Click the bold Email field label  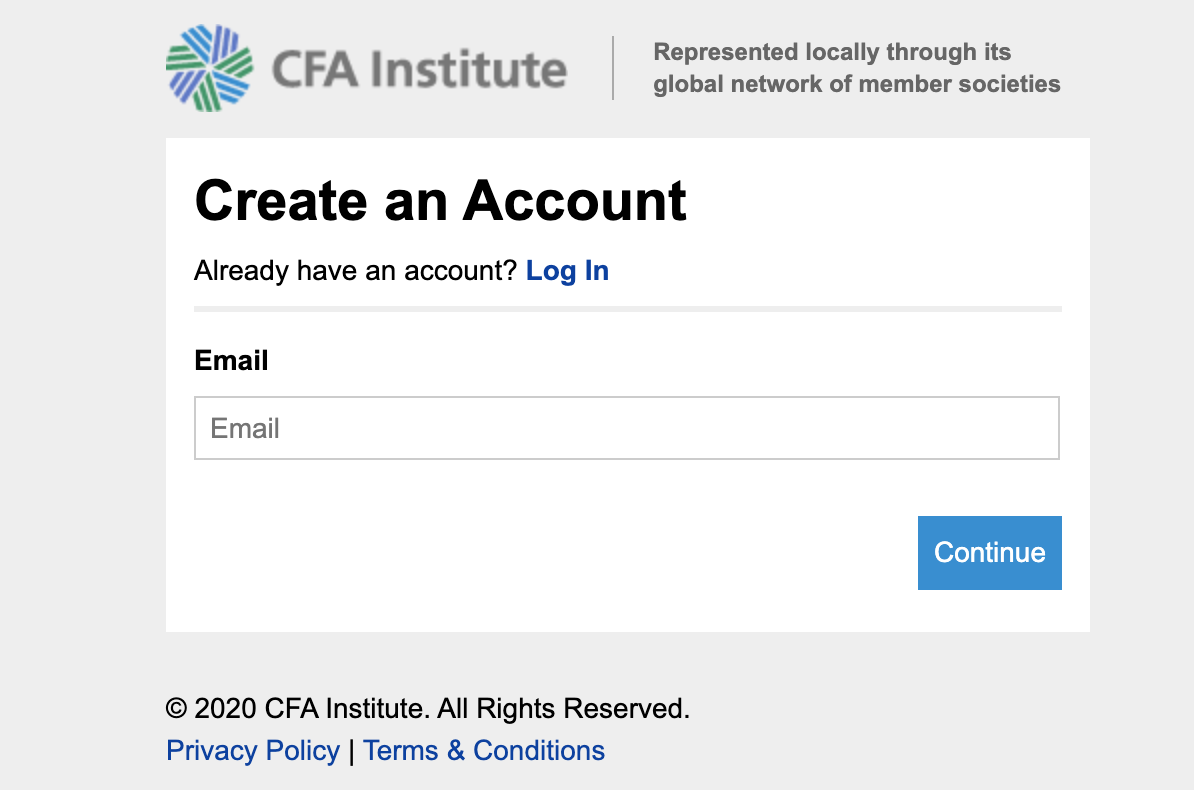pyautogui.click(x=231, y=360)
